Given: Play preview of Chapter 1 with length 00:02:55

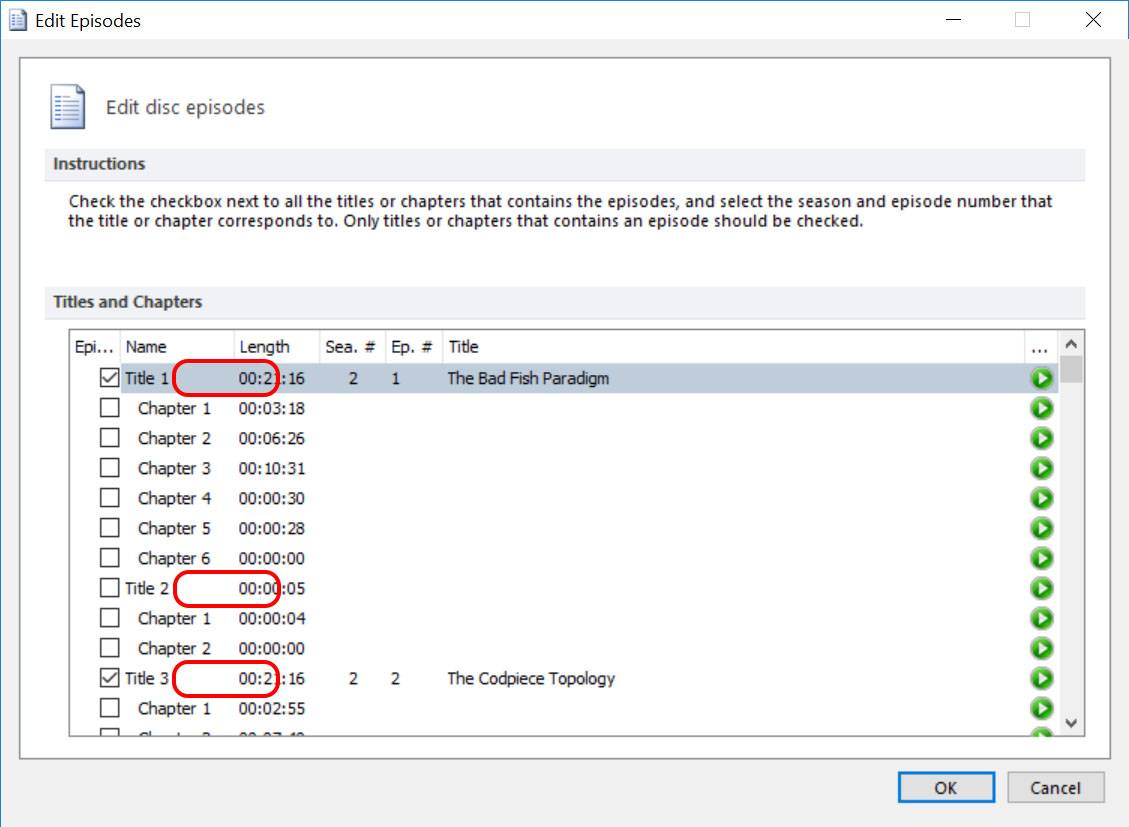Looking at the screenshot, I should pyautogui.click(x=1041, y=708).
